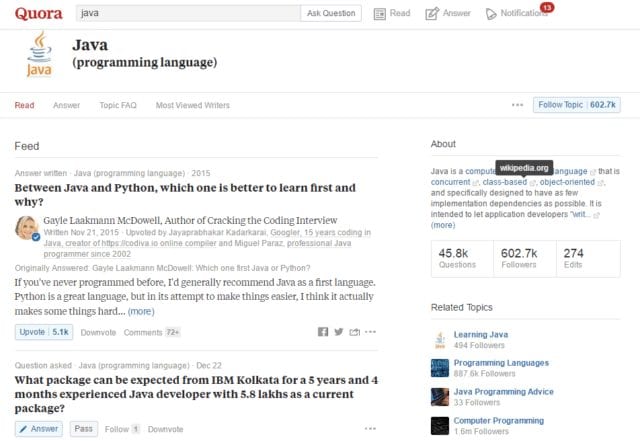Open Comments 72+ on the answer

pos(151,332)
